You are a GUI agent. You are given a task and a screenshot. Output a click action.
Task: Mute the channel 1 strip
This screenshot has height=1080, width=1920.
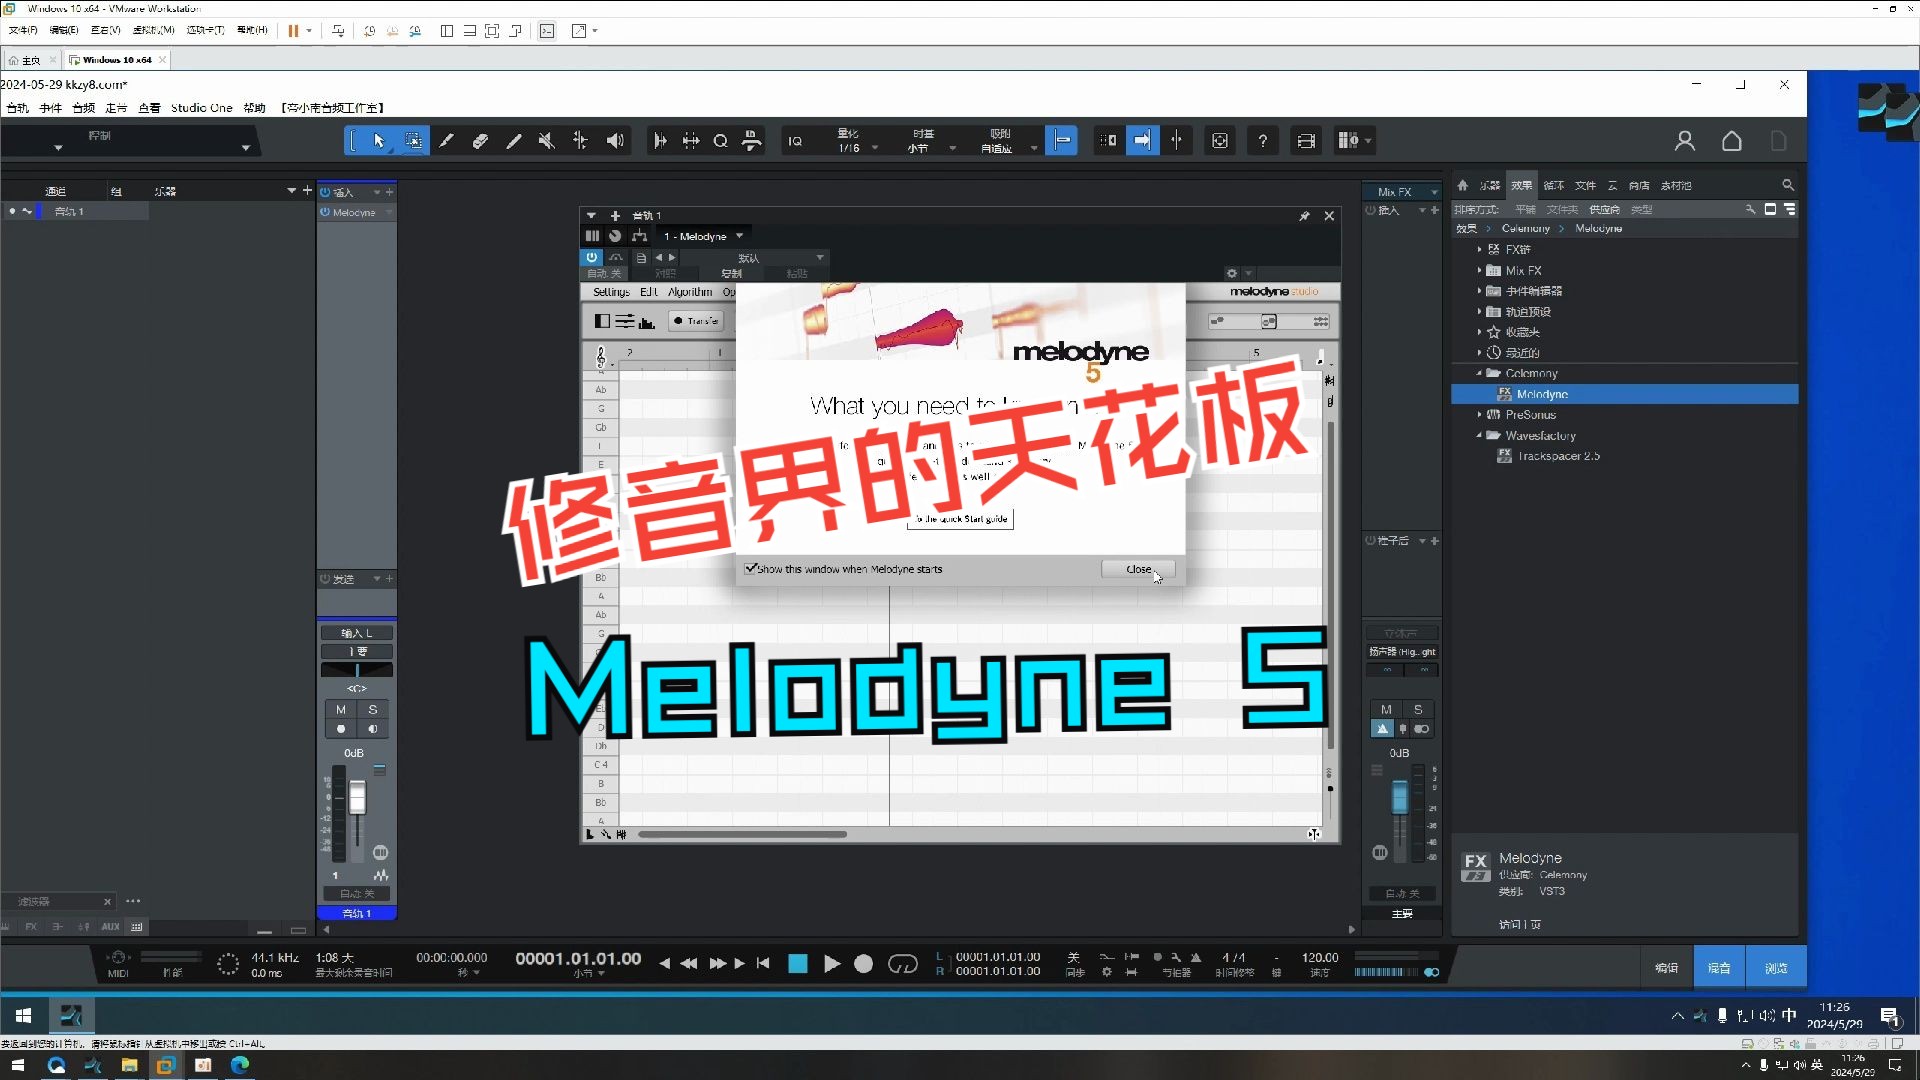click(341, 709)
